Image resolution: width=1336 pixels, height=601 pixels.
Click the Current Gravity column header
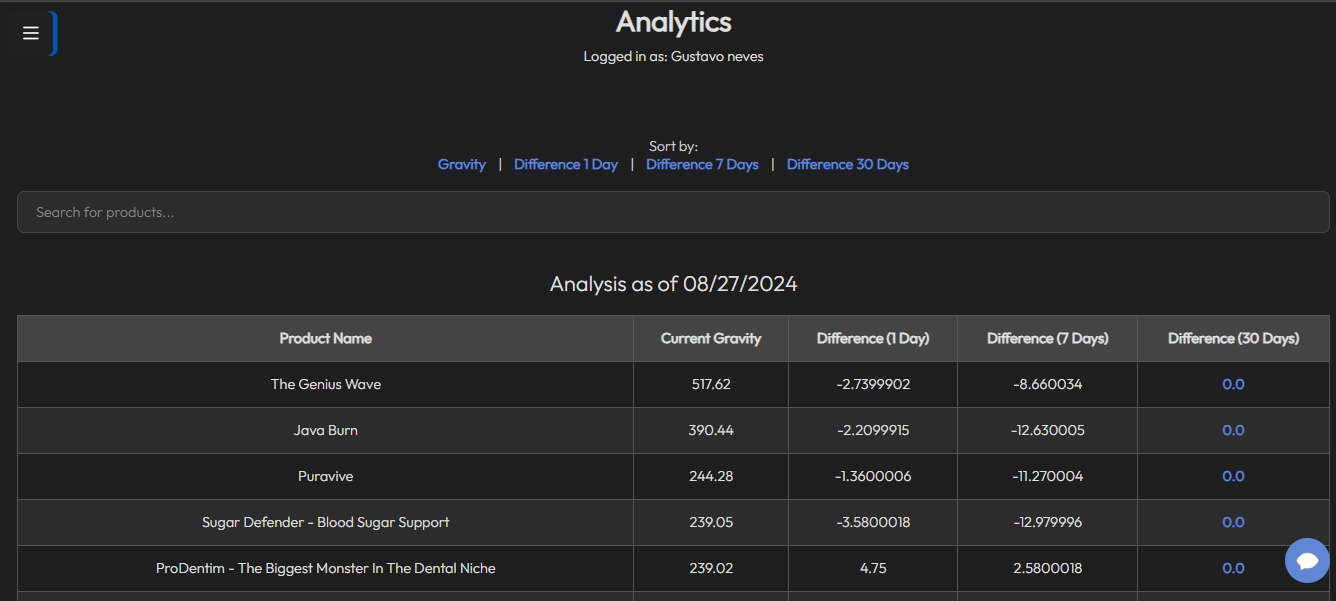click(711, 338)
